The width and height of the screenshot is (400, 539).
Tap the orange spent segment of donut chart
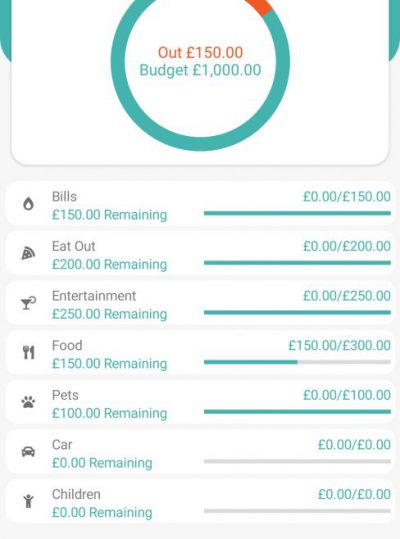coord(260,6)
